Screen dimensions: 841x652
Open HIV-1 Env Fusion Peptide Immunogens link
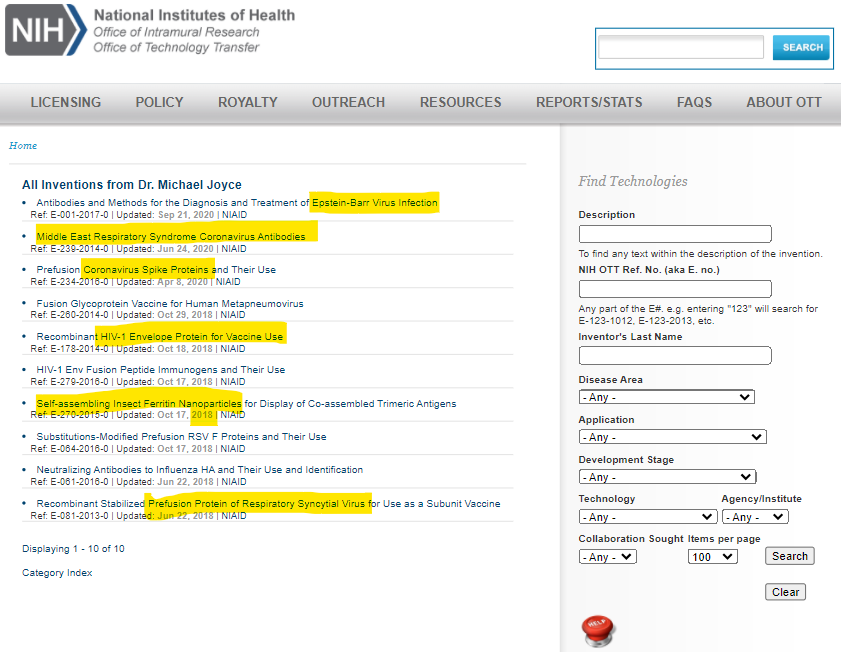pos(161,370)
